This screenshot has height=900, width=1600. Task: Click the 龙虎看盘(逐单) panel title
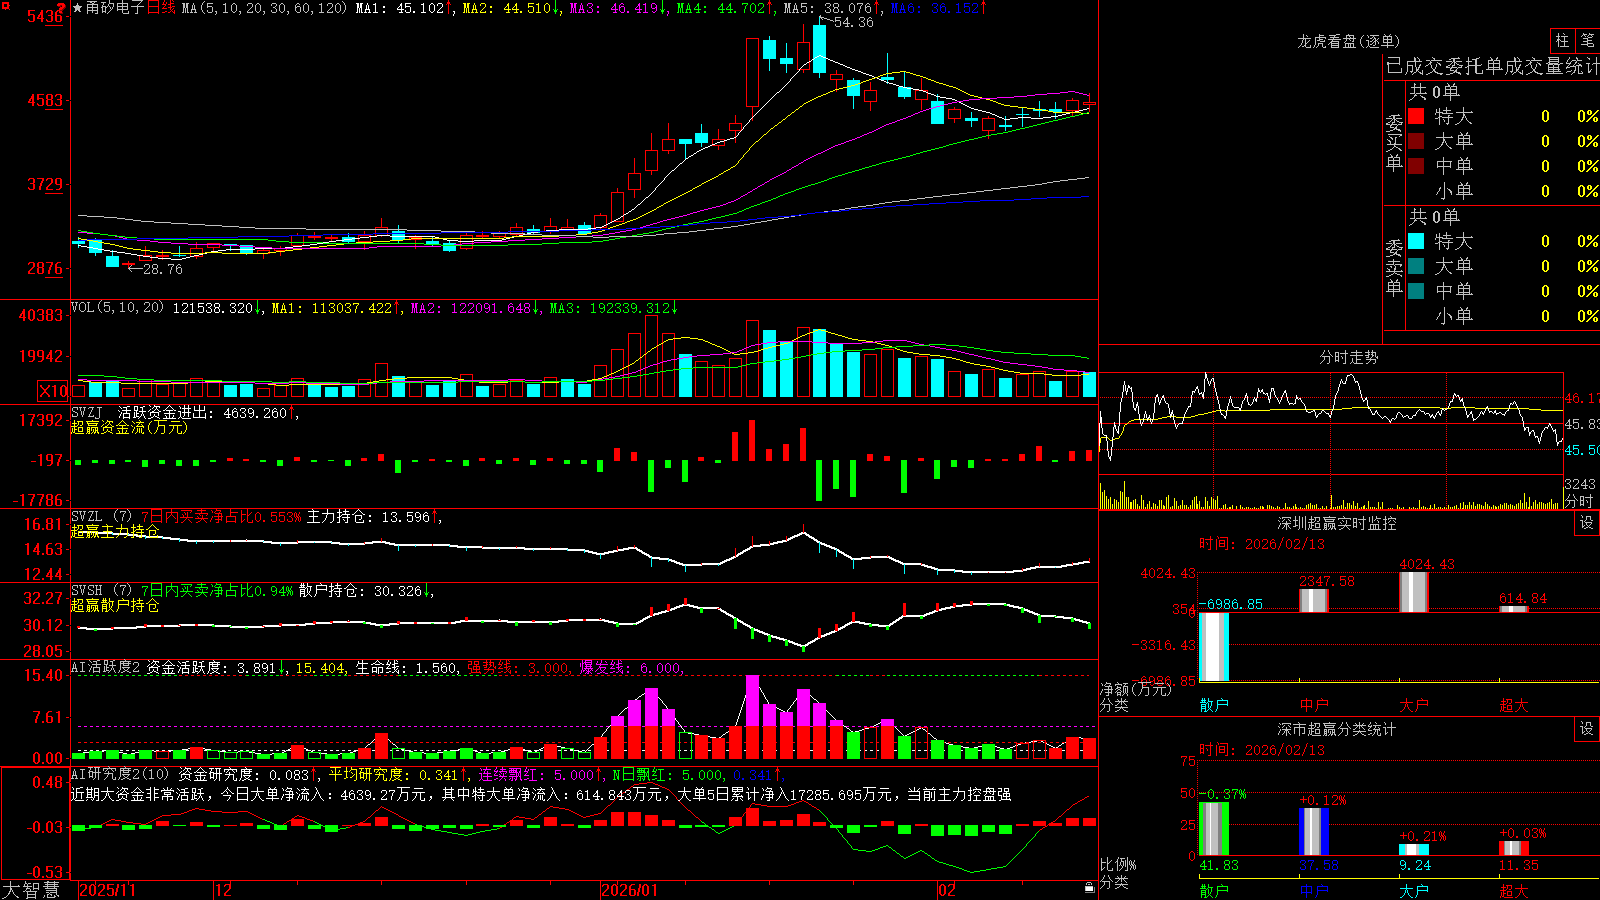[1348, 41]
